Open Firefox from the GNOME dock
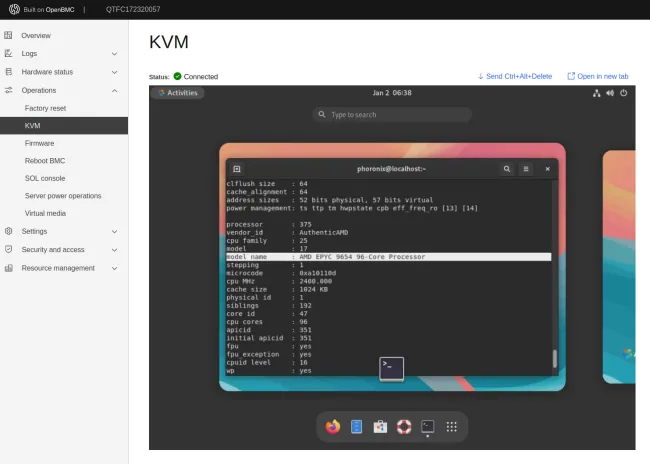The height and width of the screenshot is (464, 650). click(x=333, y=427)
